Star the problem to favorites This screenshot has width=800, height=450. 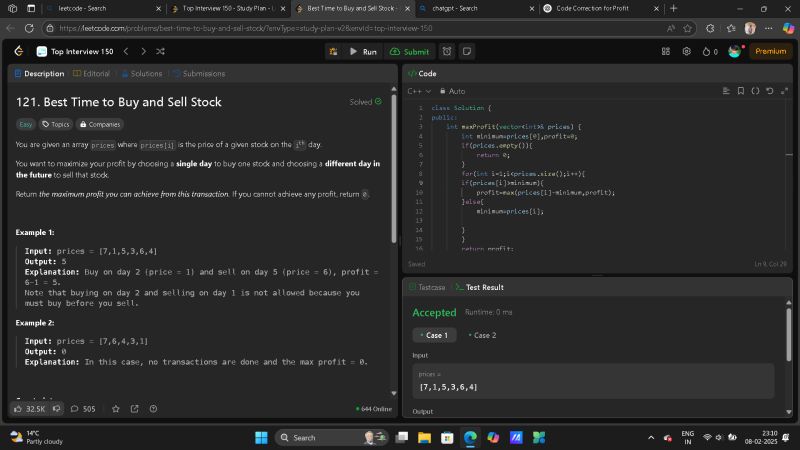coord(116,409)
